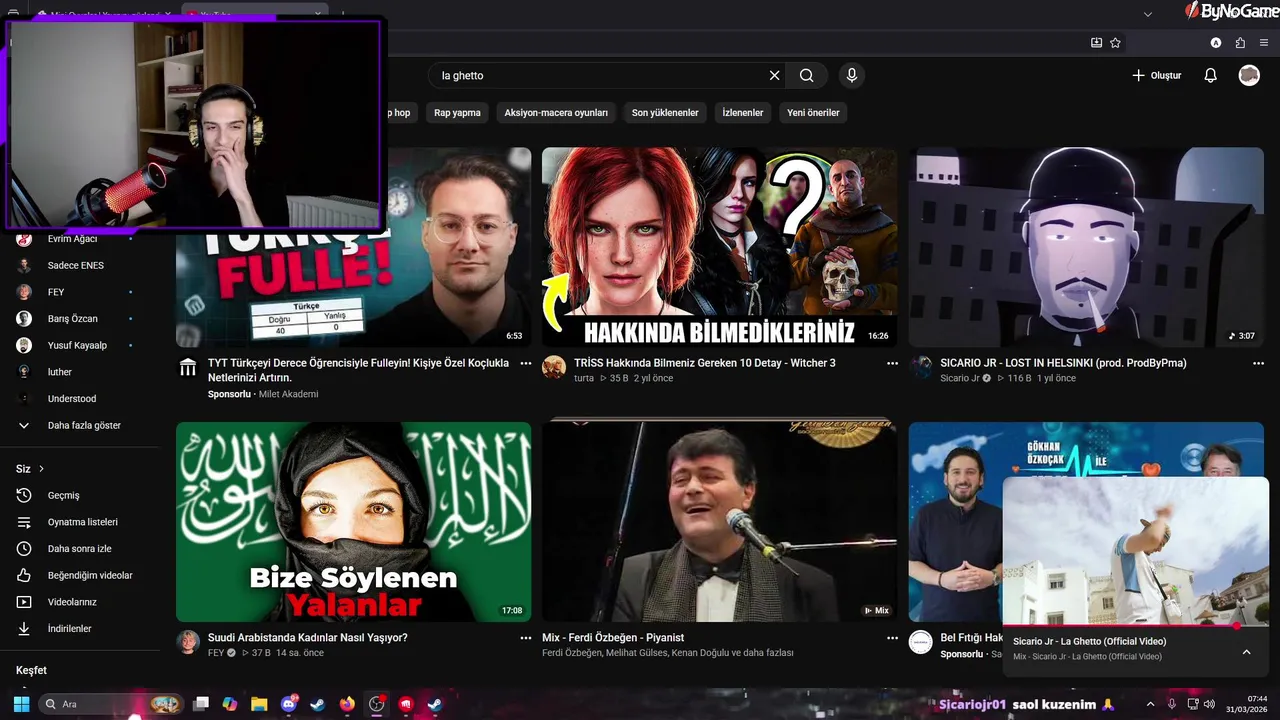Open Discord from the taskbar

(289, 704)
